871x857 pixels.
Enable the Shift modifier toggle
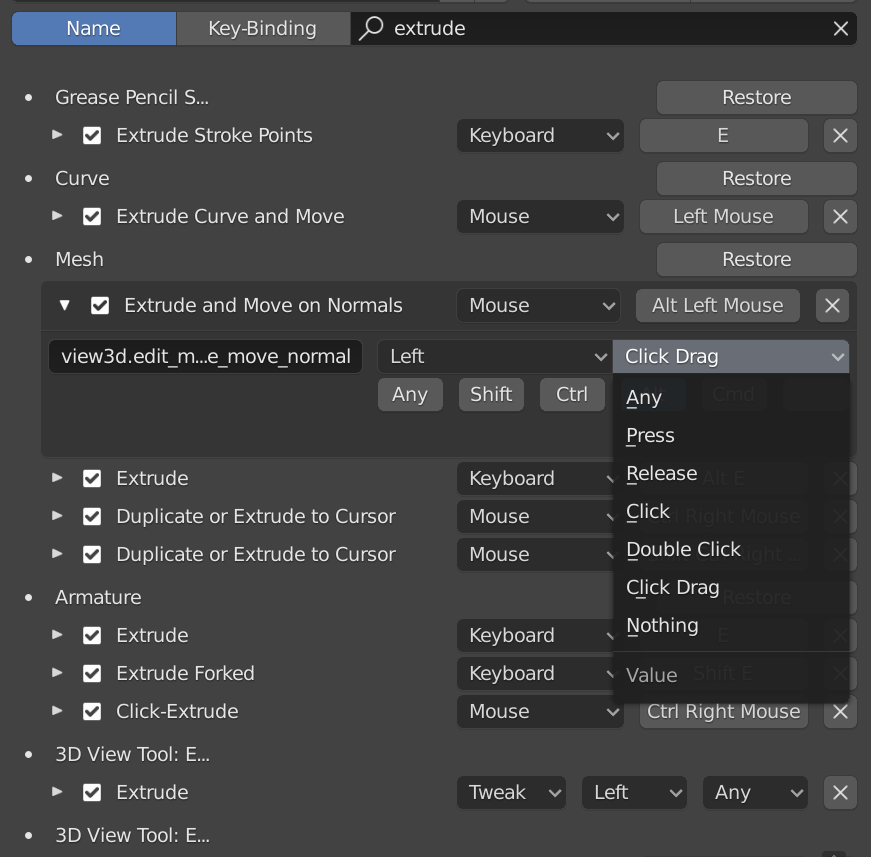[x=491, y=394]
